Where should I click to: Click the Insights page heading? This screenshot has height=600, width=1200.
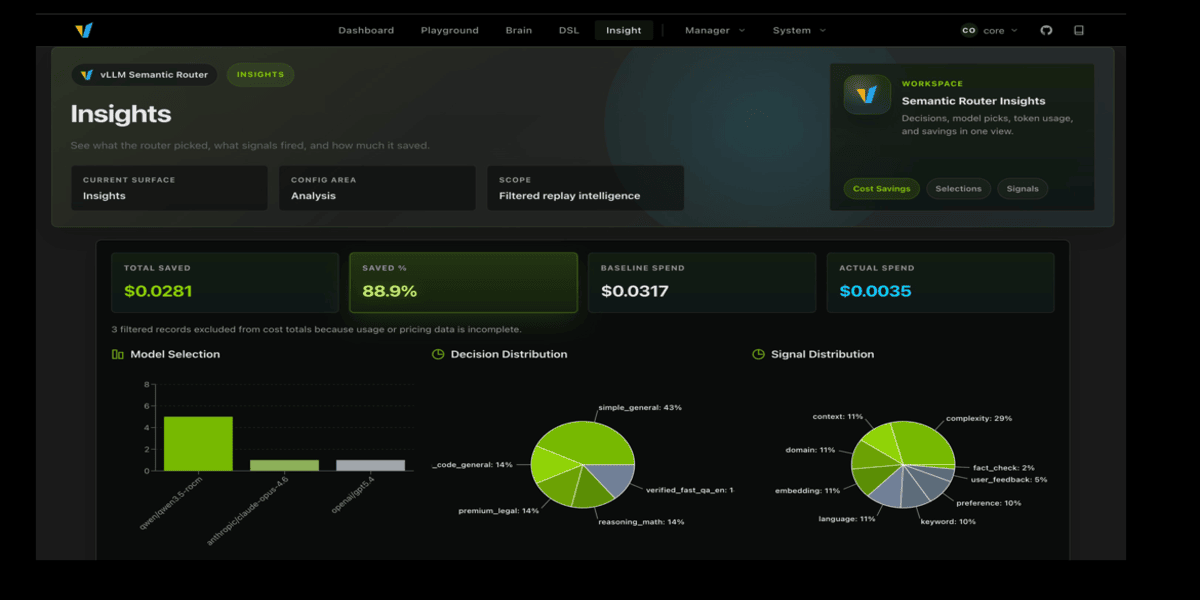[x=121, y=115]
